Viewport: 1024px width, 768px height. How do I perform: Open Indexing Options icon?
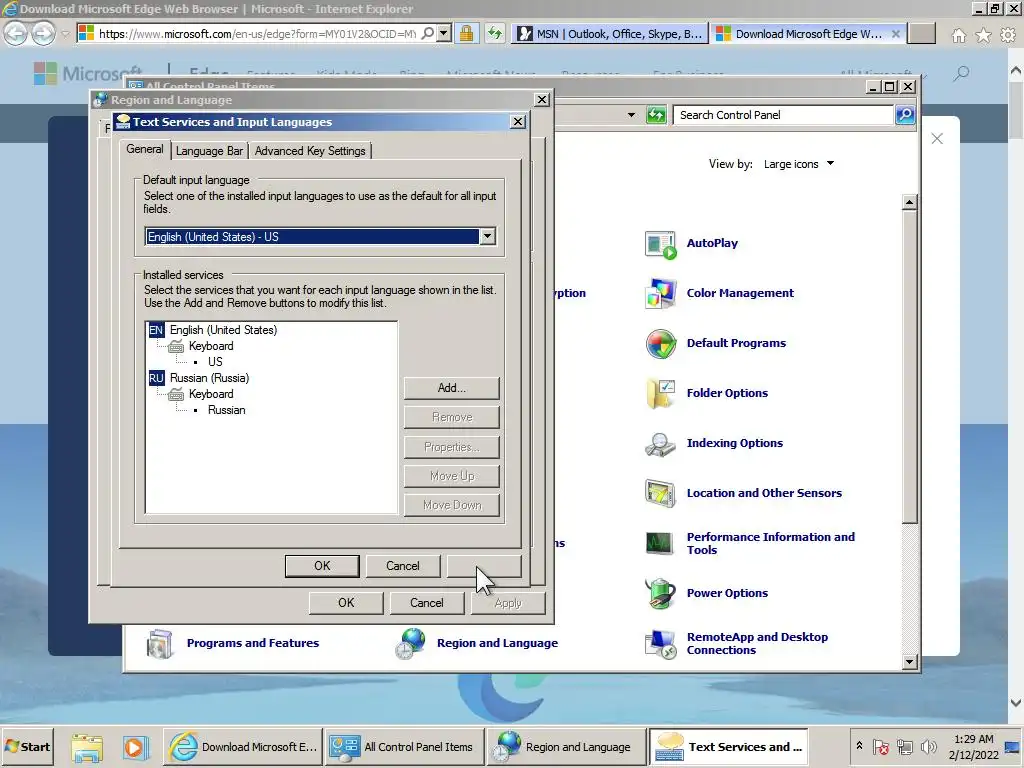pyautogui.click(x=660, y=443)
